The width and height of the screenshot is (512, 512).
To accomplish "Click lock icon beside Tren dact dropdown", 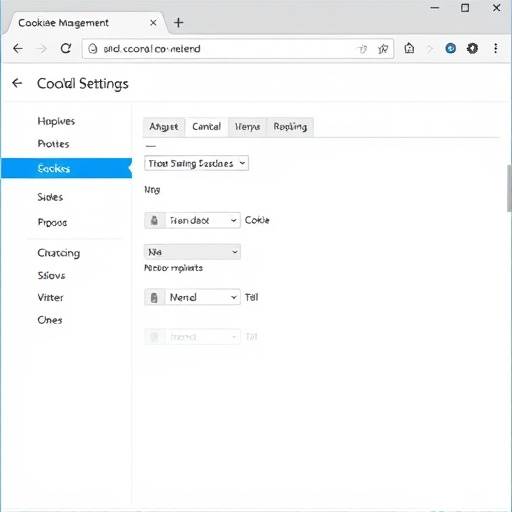I will click(x=154, y=220).
